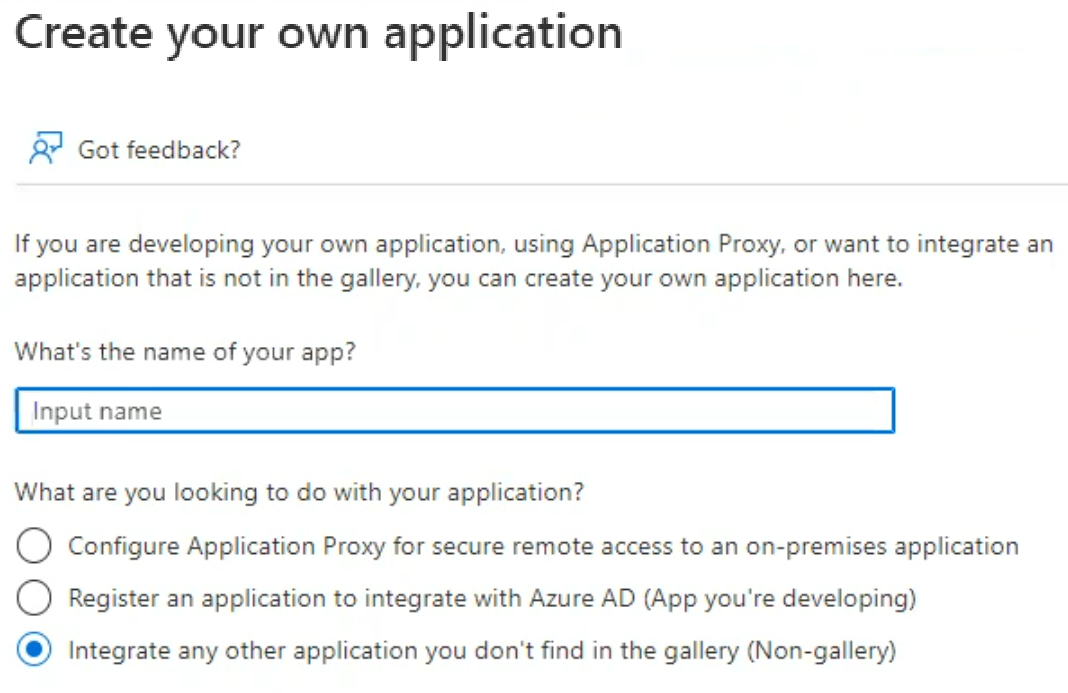The image size is (1068, 693).
Task: Click the divider line below Got feedback?
Action: (541, 184)
